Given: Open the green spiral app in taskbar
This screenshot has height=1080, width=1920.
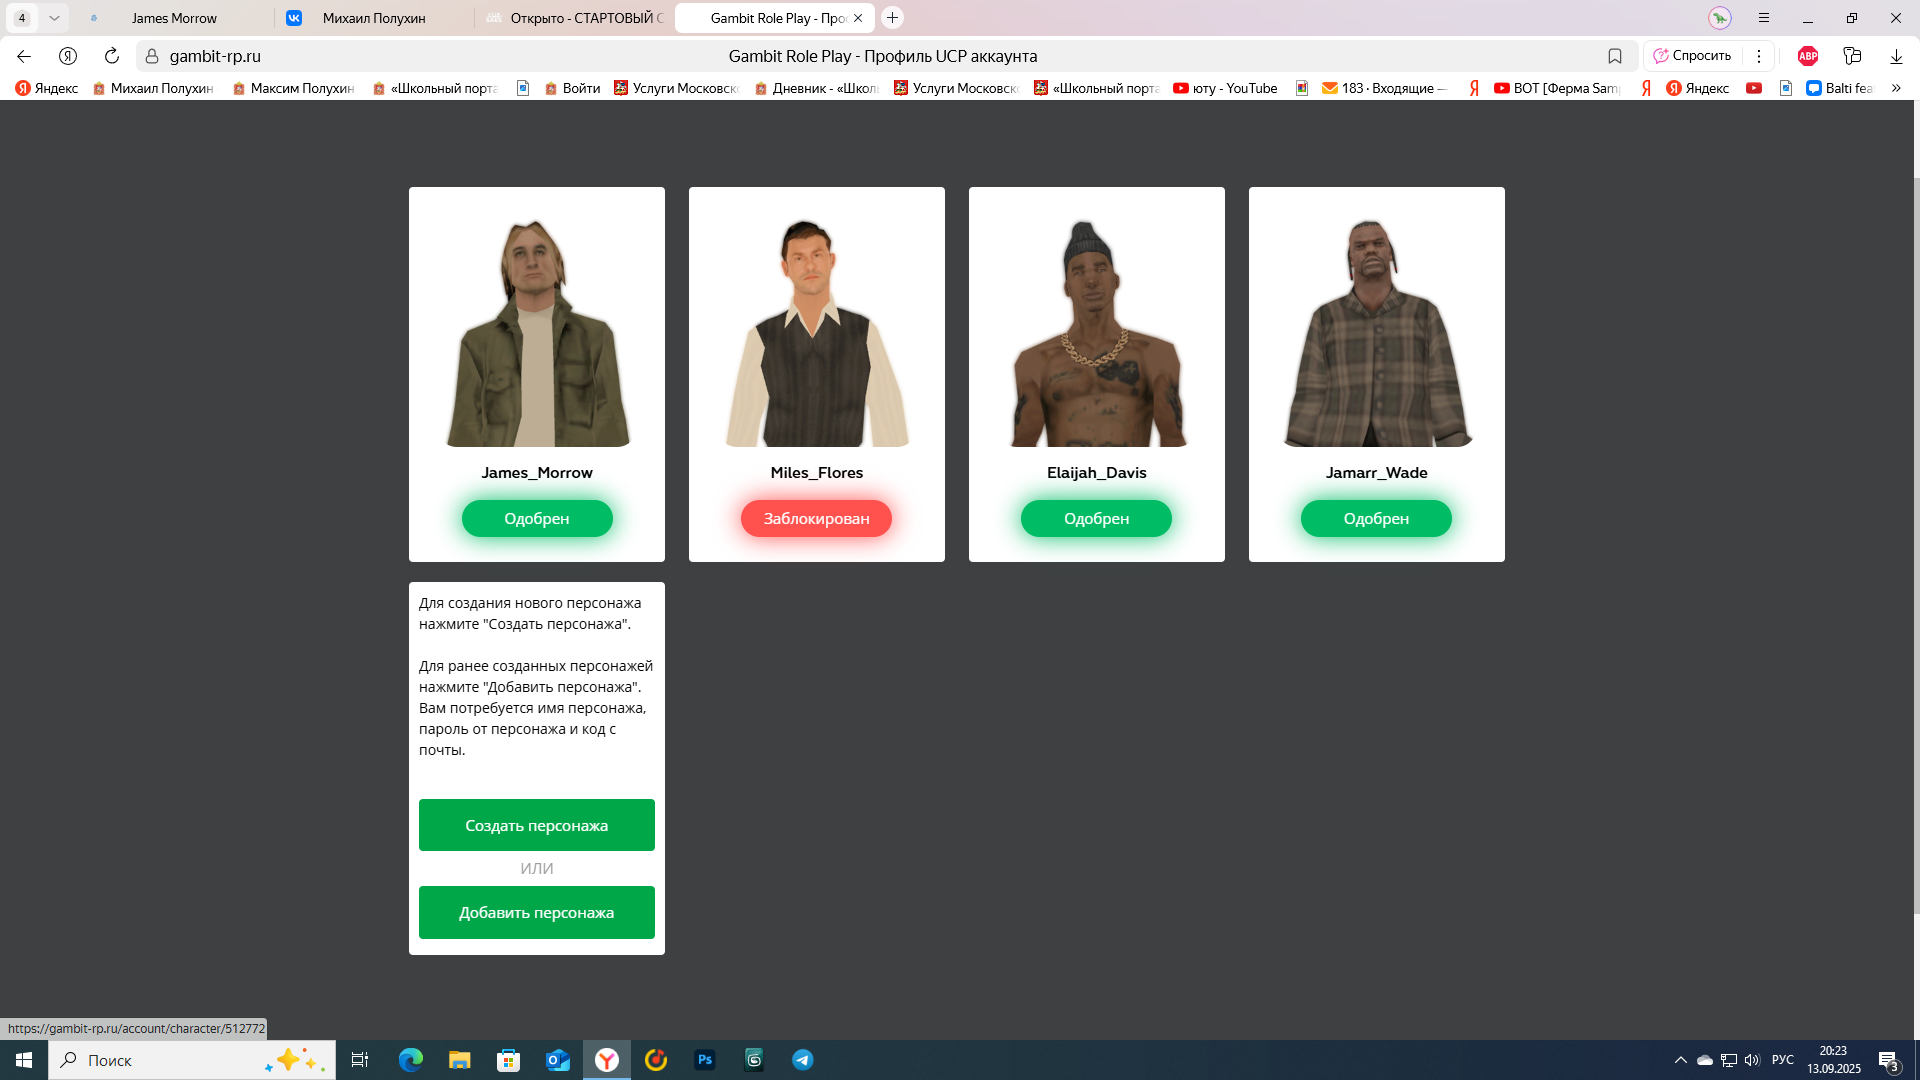Looking at the screenshot, I should point(754,1060).
